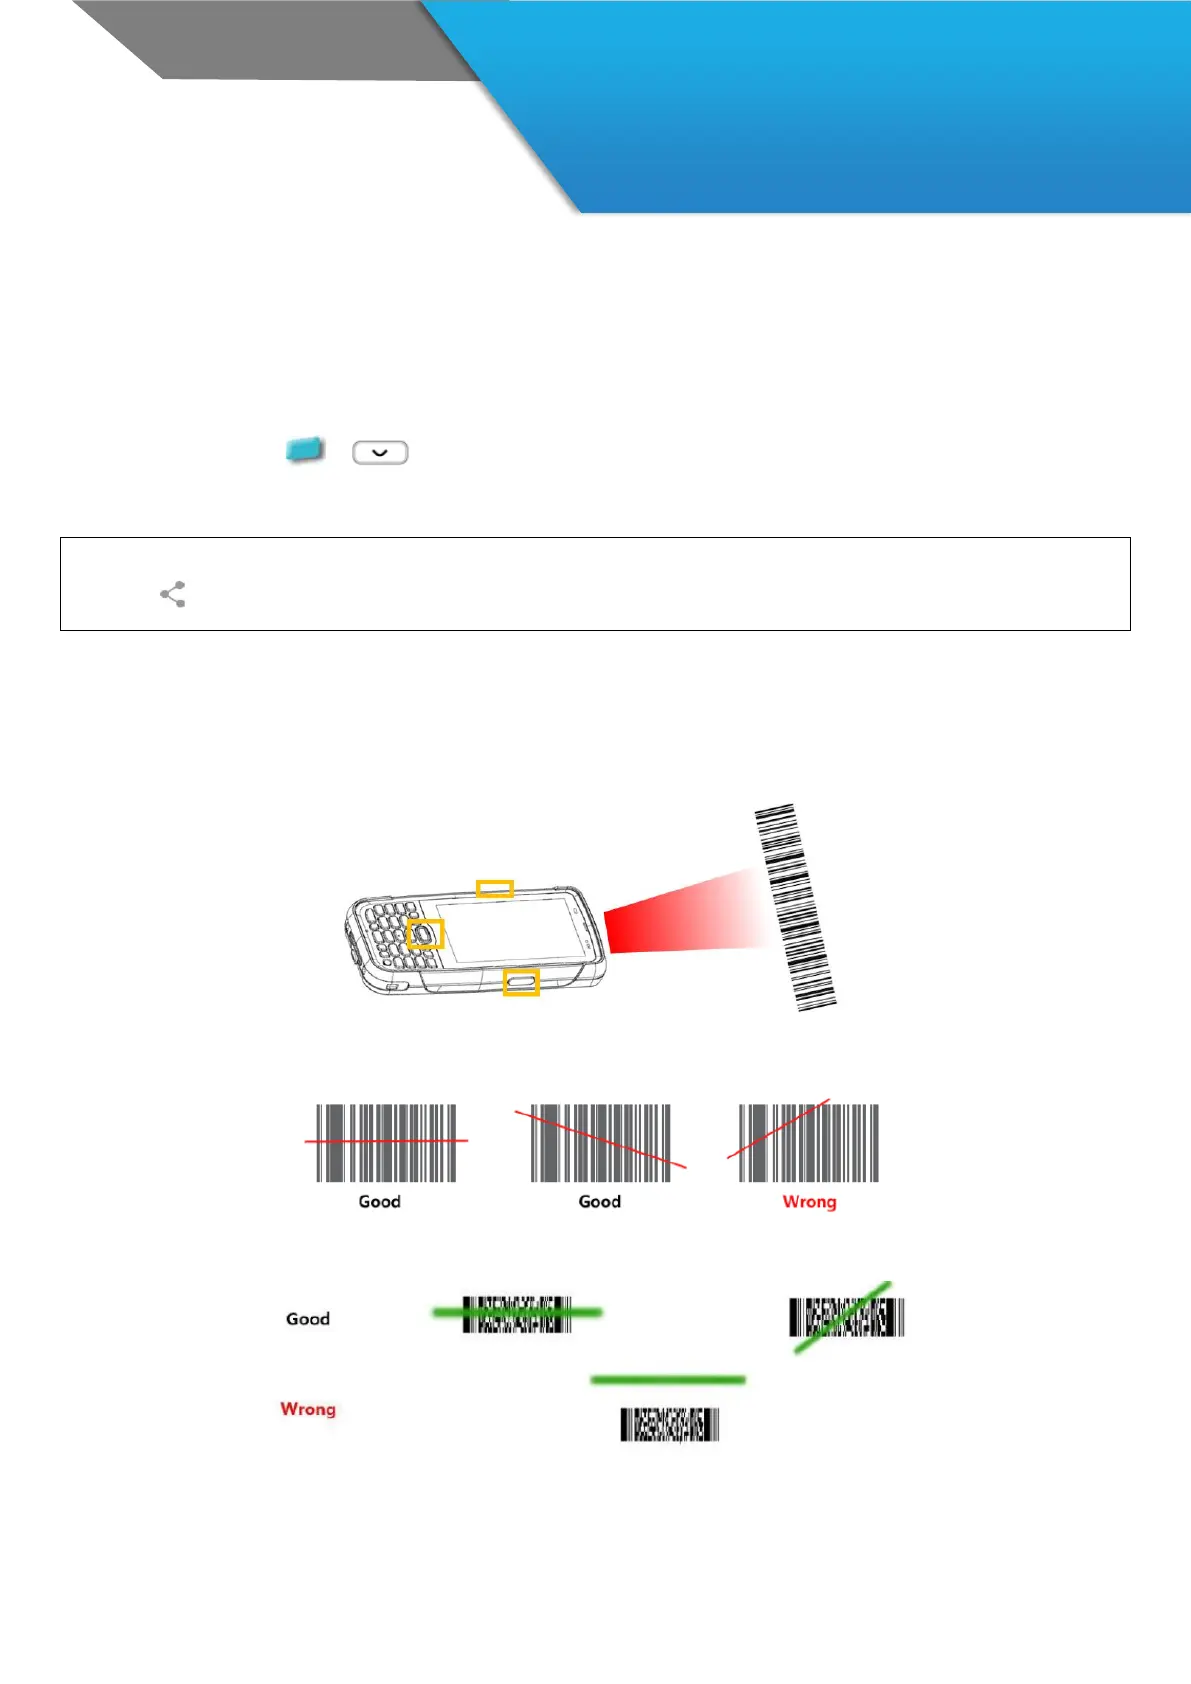Viewport: 1191px width, 1684px height.
Task: Click the blue scan key icon
Action: [x=304, y=450]
